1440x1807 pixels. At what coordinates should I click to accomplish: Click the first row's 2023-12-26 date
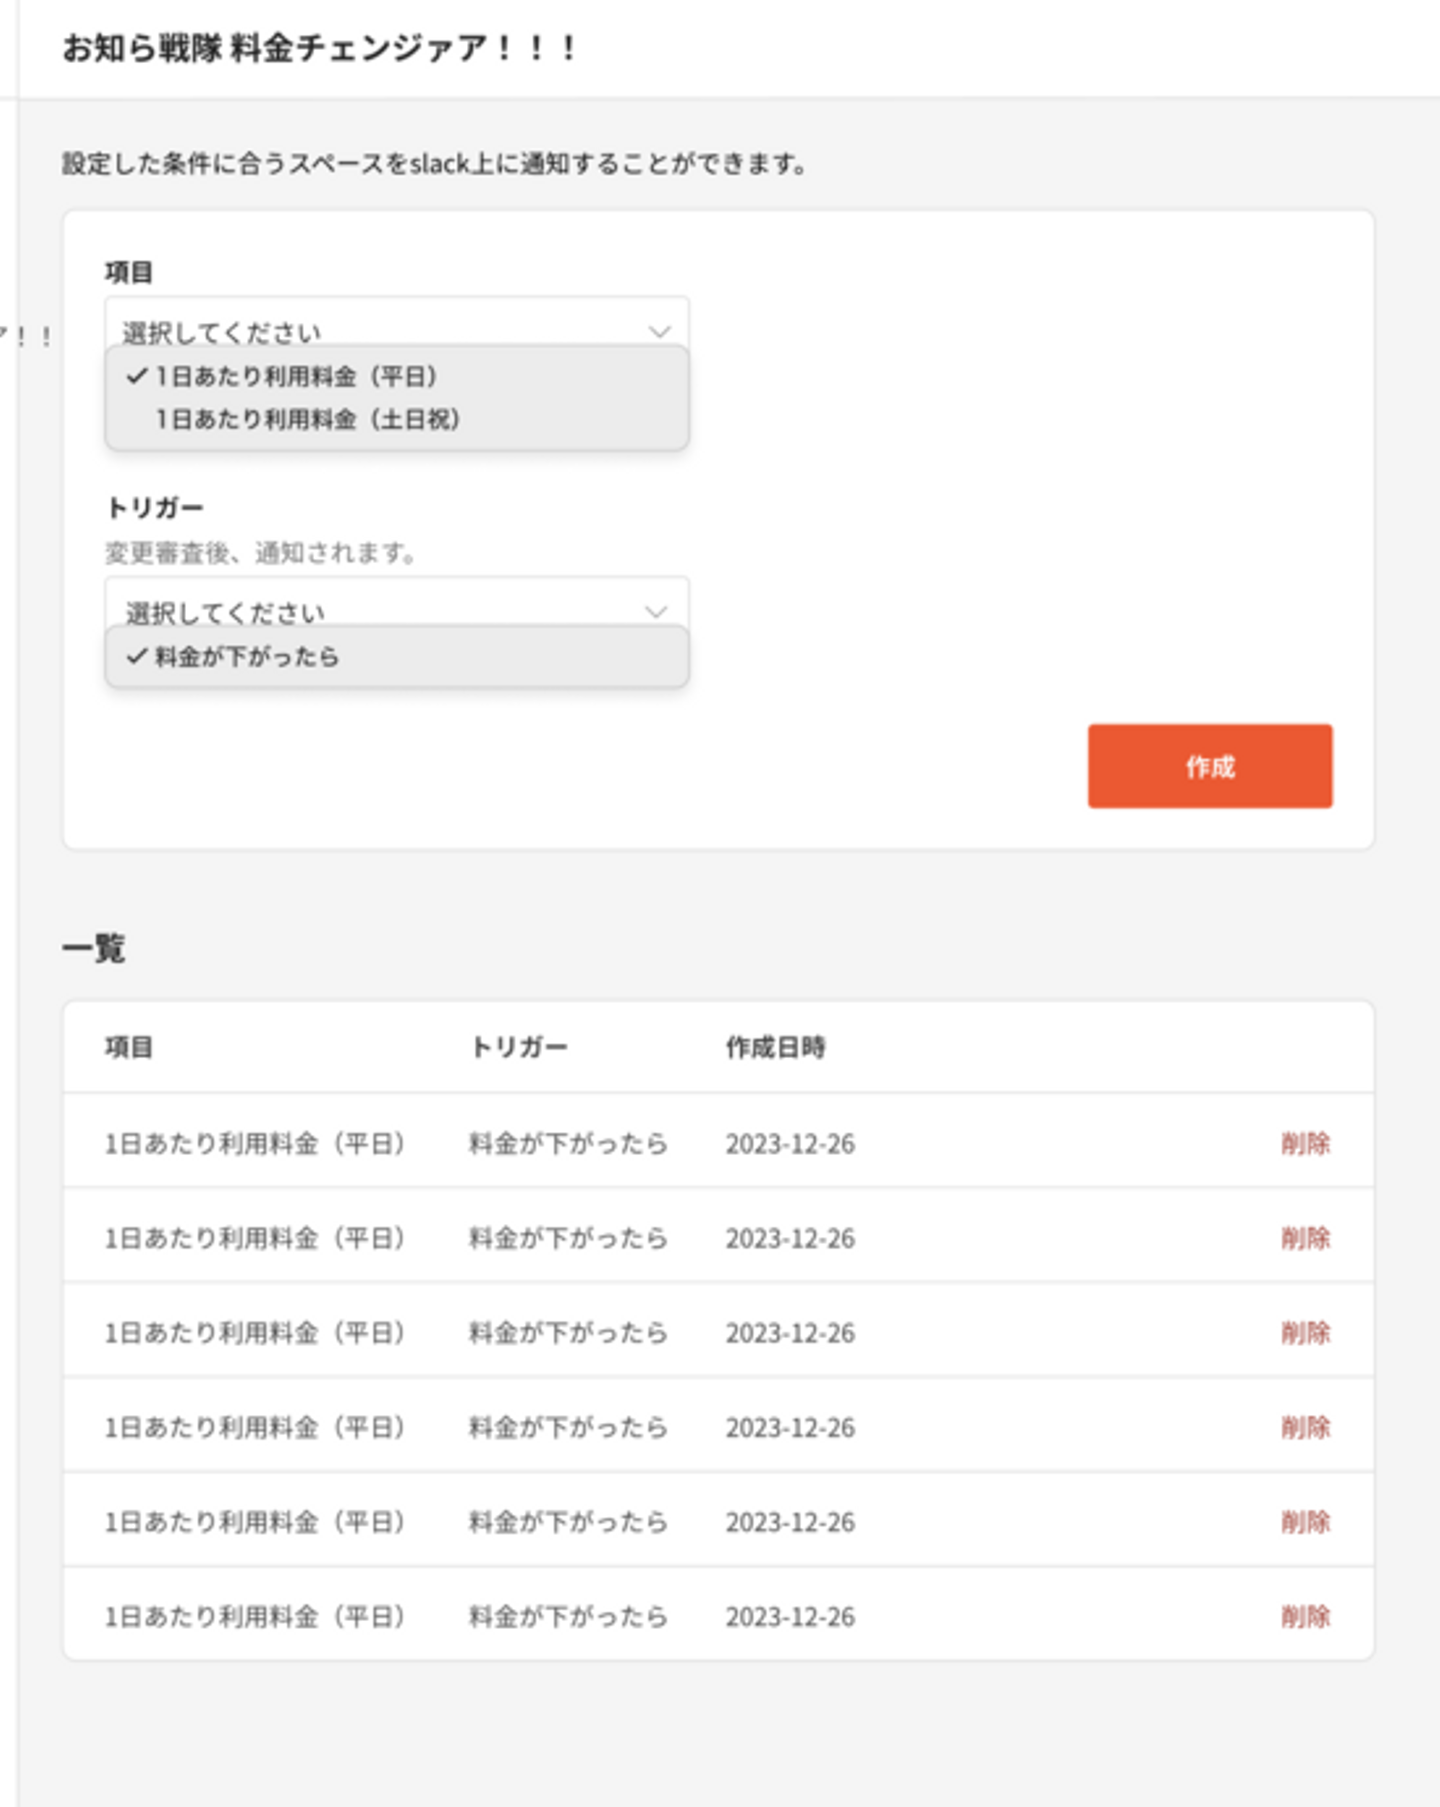pos(790,1143)
